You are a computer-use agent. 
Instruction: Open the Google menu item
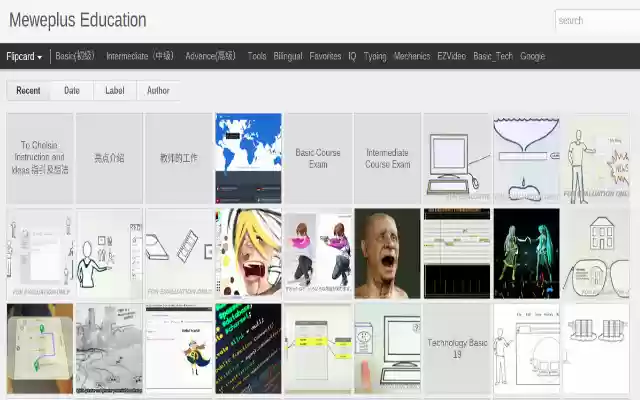pyautogui.click(x=532, y=56)
